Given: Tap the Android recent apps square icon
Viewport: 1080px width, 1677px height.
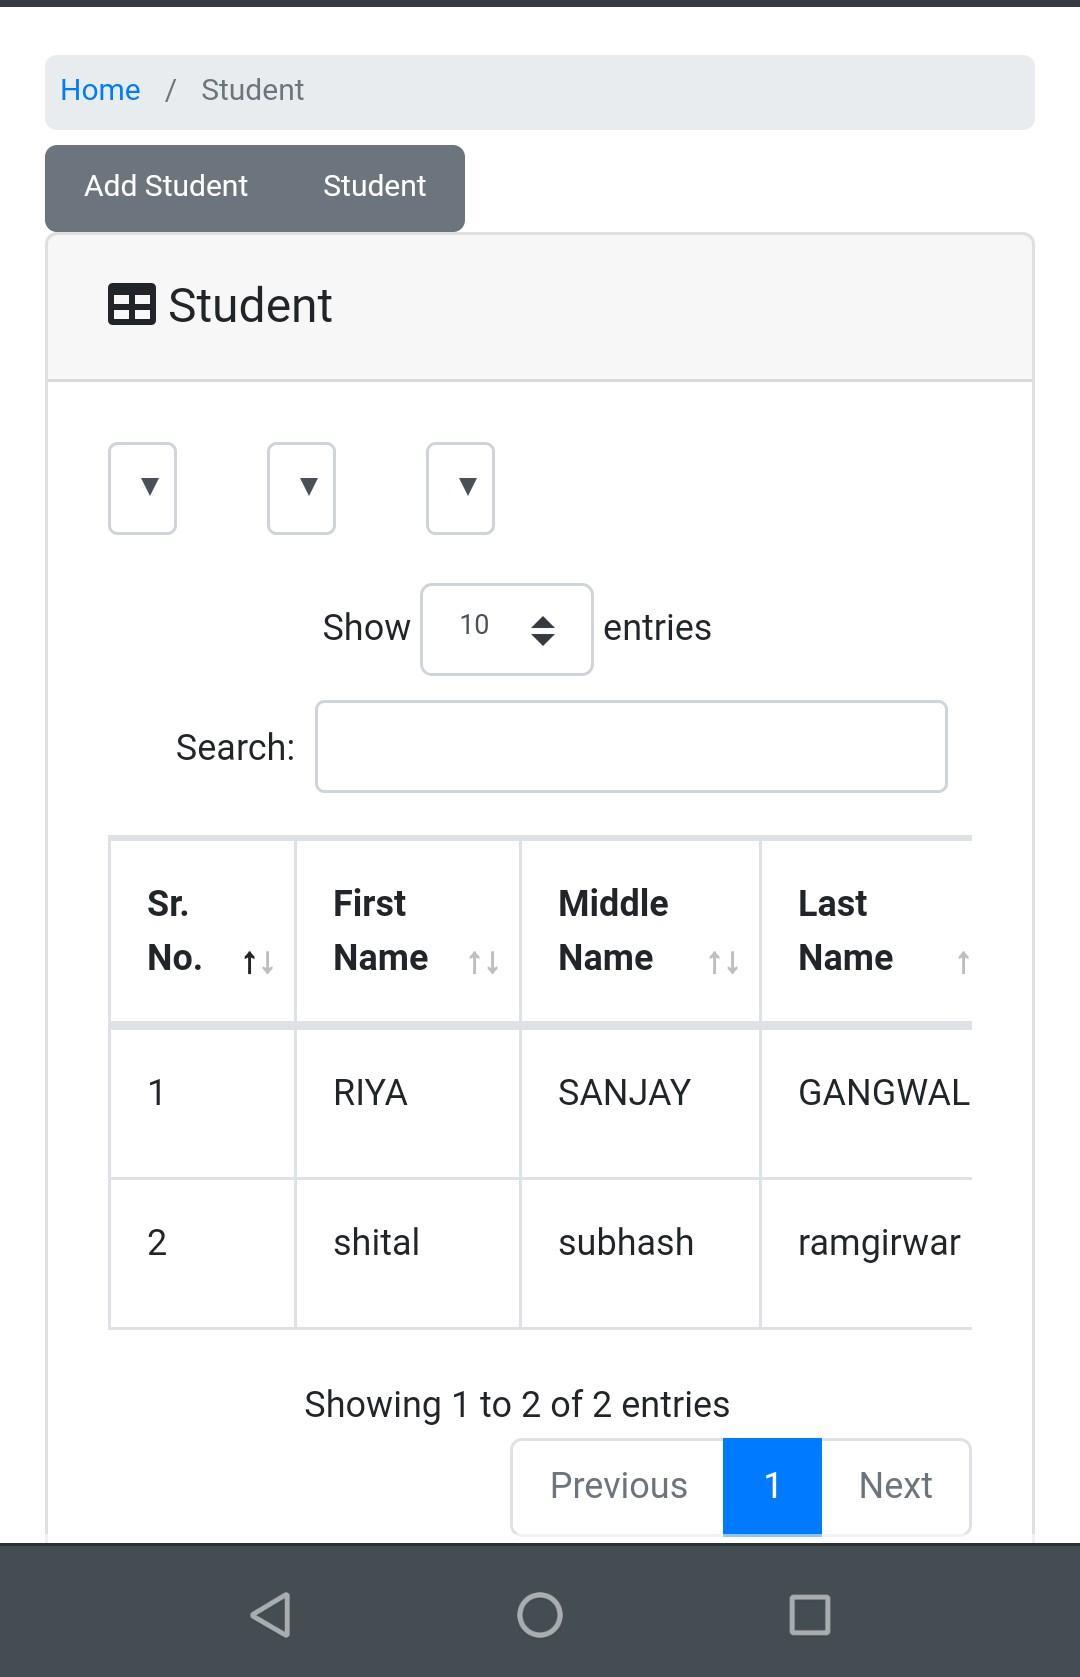Looking at the screenshot, I should [x=810, y=1615].
